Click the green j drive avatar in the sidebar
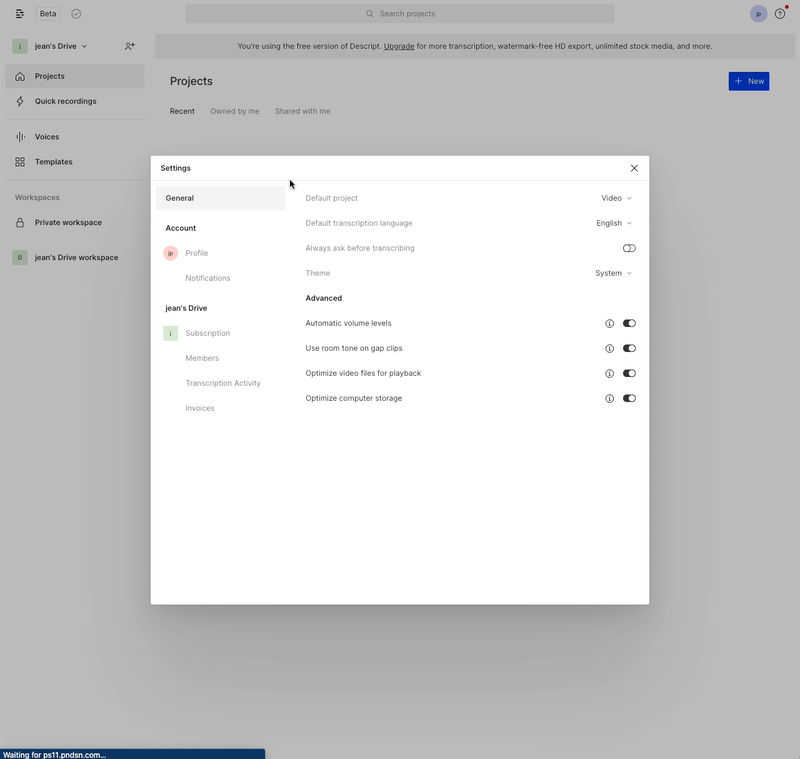The width and height of the screenshot is (800, 759). point(20,46)
